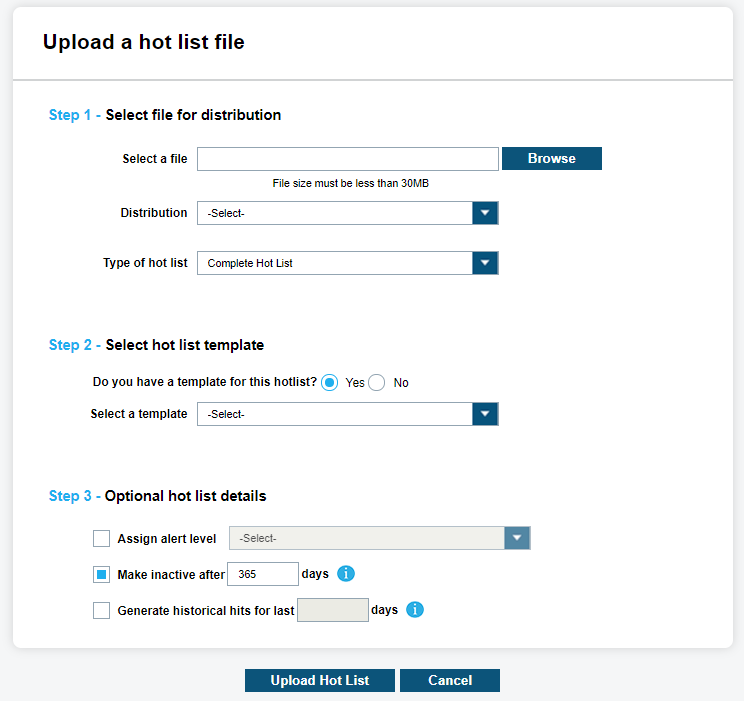Click info icon beside historical hits days
This screenshot has height=701, width=744.
pos(415,609)
